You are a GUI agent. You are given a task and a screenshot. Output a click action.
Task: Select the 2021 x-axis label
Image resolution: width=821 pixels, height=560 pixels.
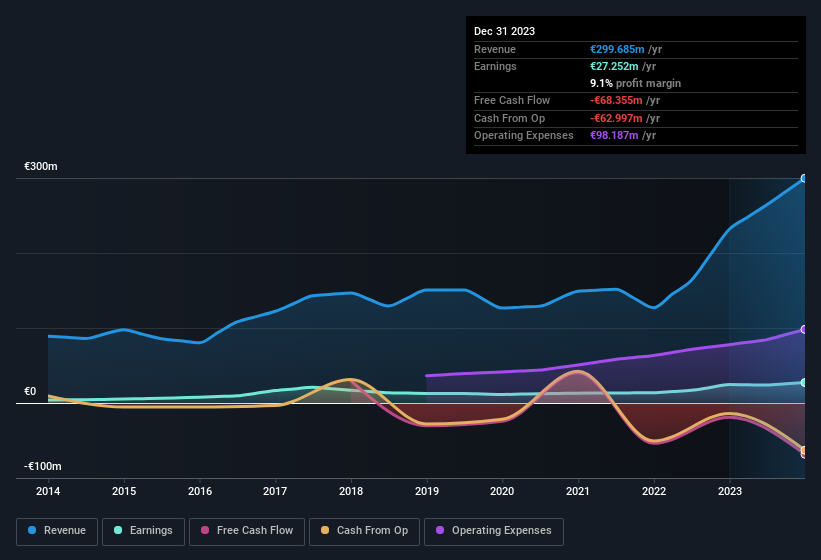pos(578,491)
